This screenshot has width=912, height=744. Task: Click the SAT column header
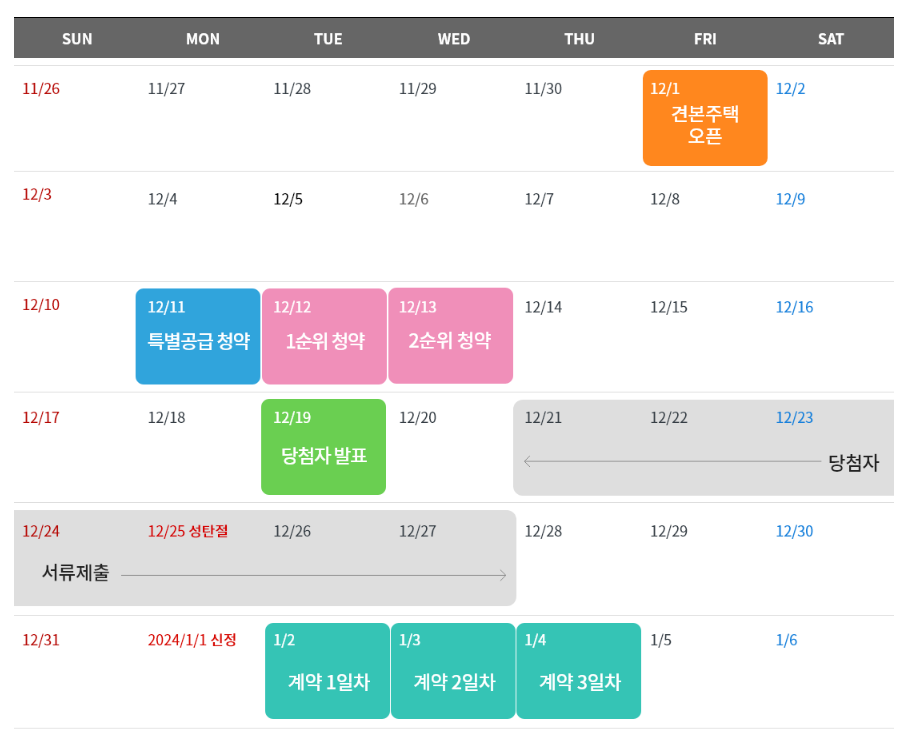(831, 39)
